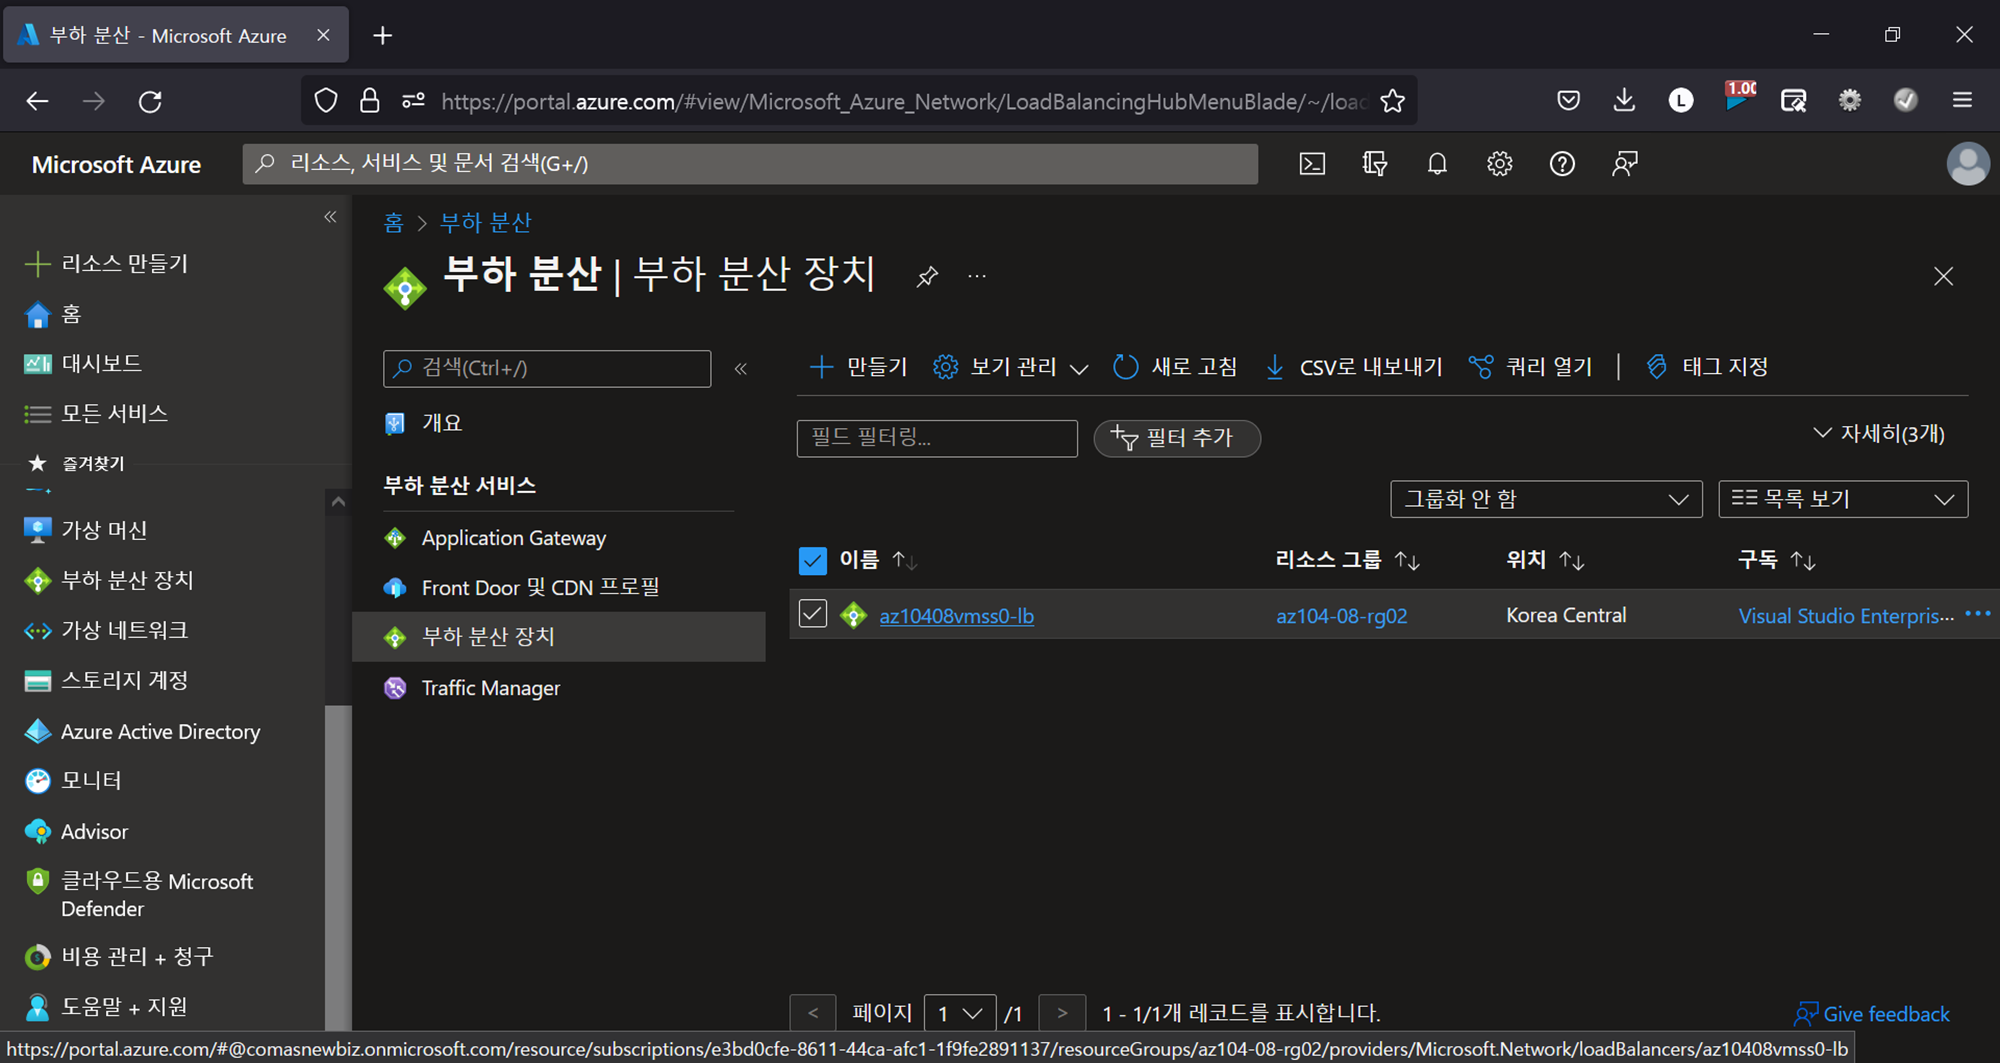
Task: Click Give feedback link
Action: click(1871, 1014)
